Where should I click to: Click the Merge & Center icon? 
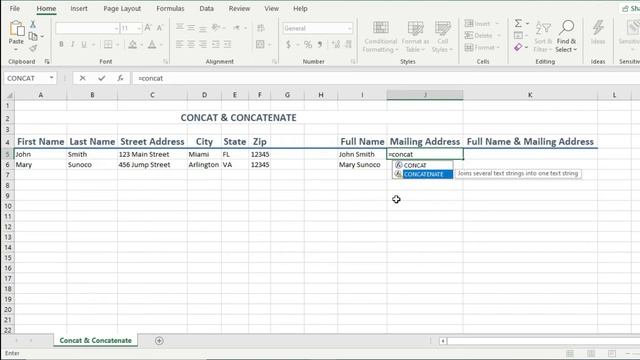(x=260, y=44)
